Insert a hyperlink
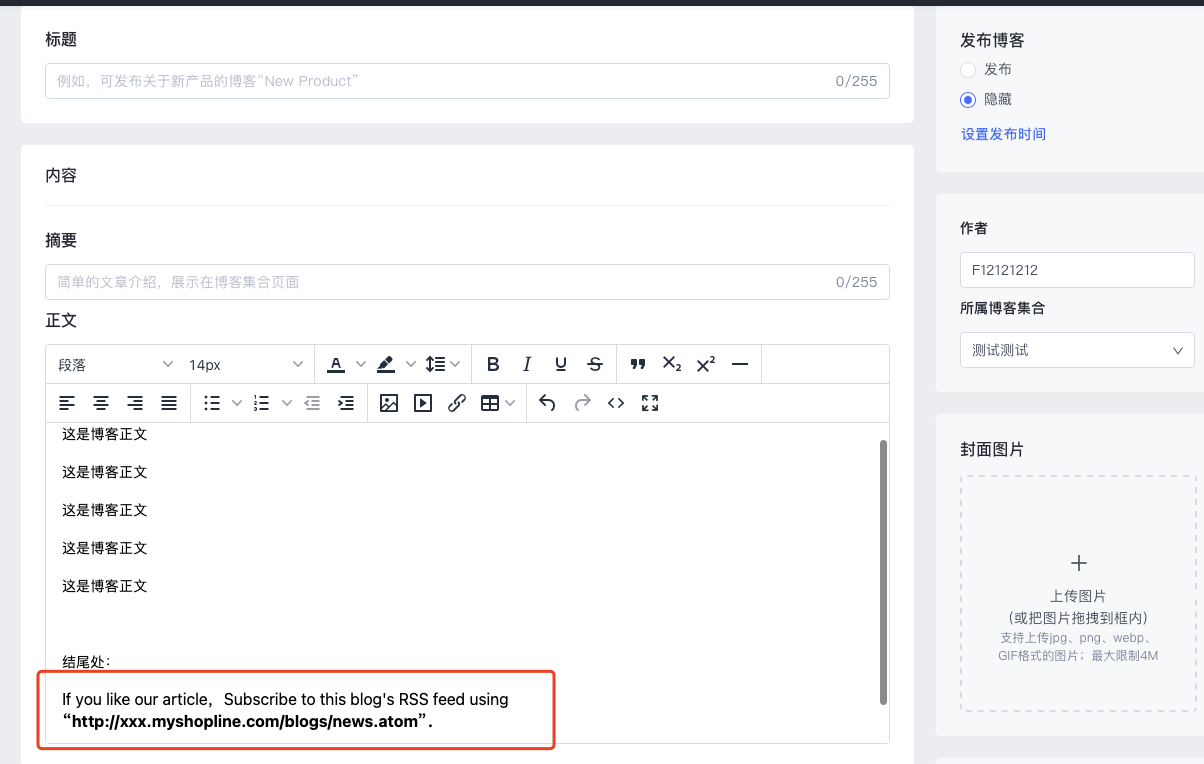This screenshot has height=764, width=1204. tap(457, 403)
